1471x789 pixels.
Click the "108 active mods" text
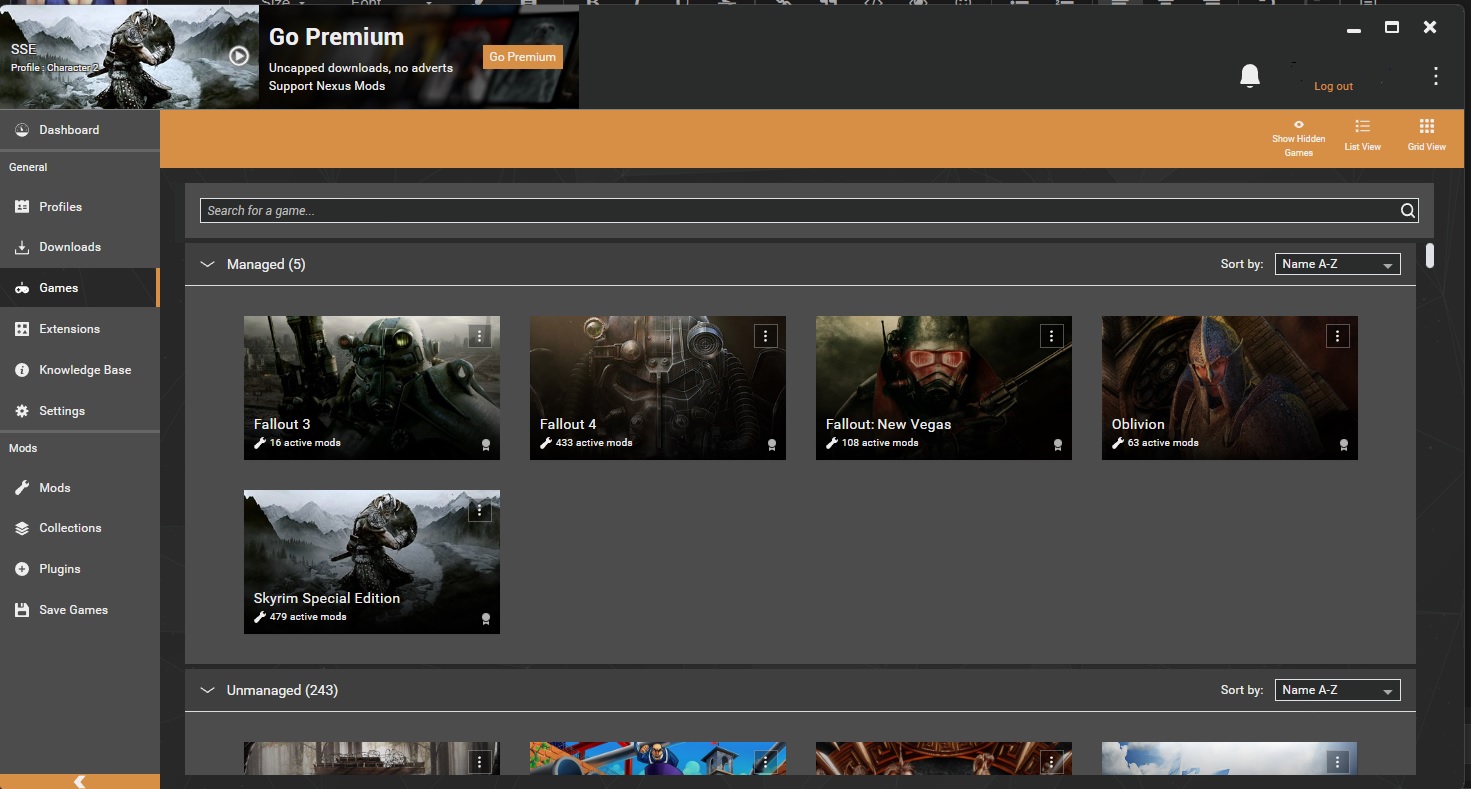(x=880, y=443)
